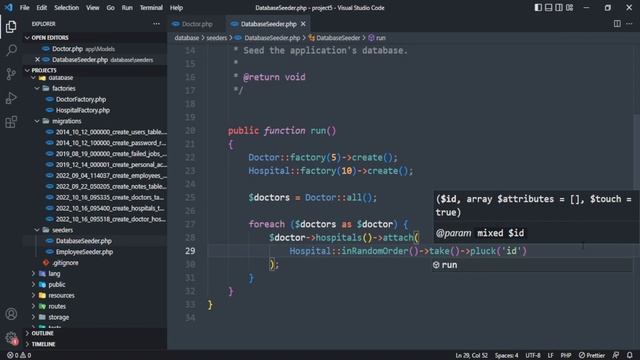The width and height of the screenshot is (640, 360).
Task: Select the DatabaseSeeder.php editor tab
Action: click(269, 24)
